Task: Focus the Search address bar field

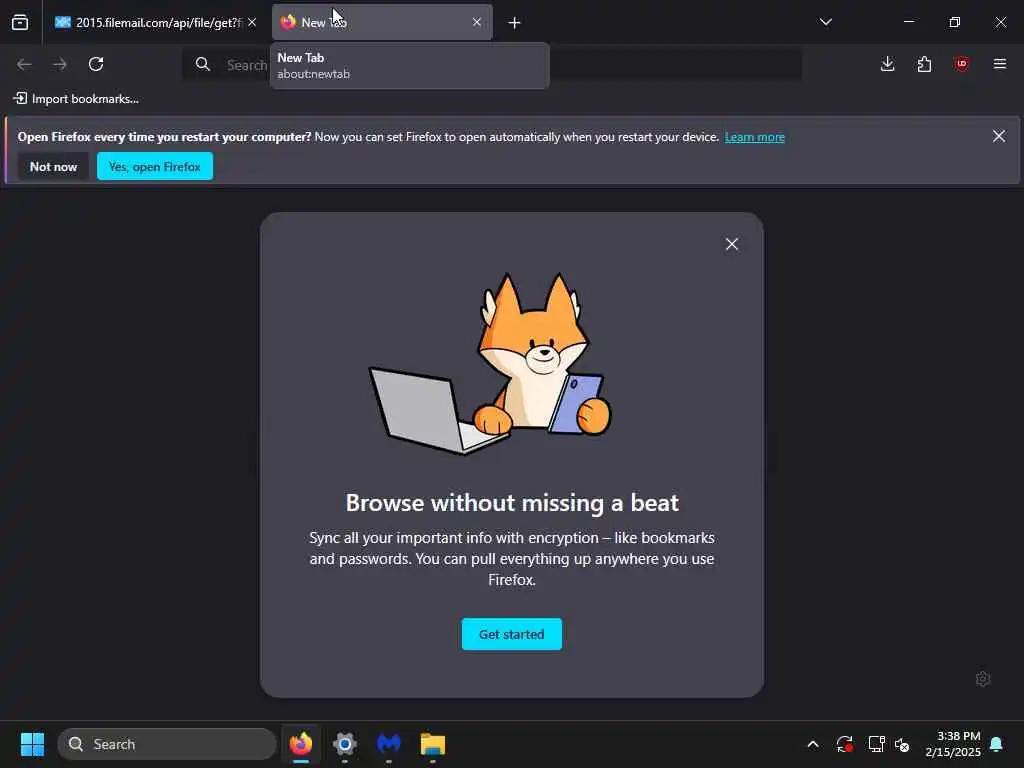Action: tap(492, 65)
